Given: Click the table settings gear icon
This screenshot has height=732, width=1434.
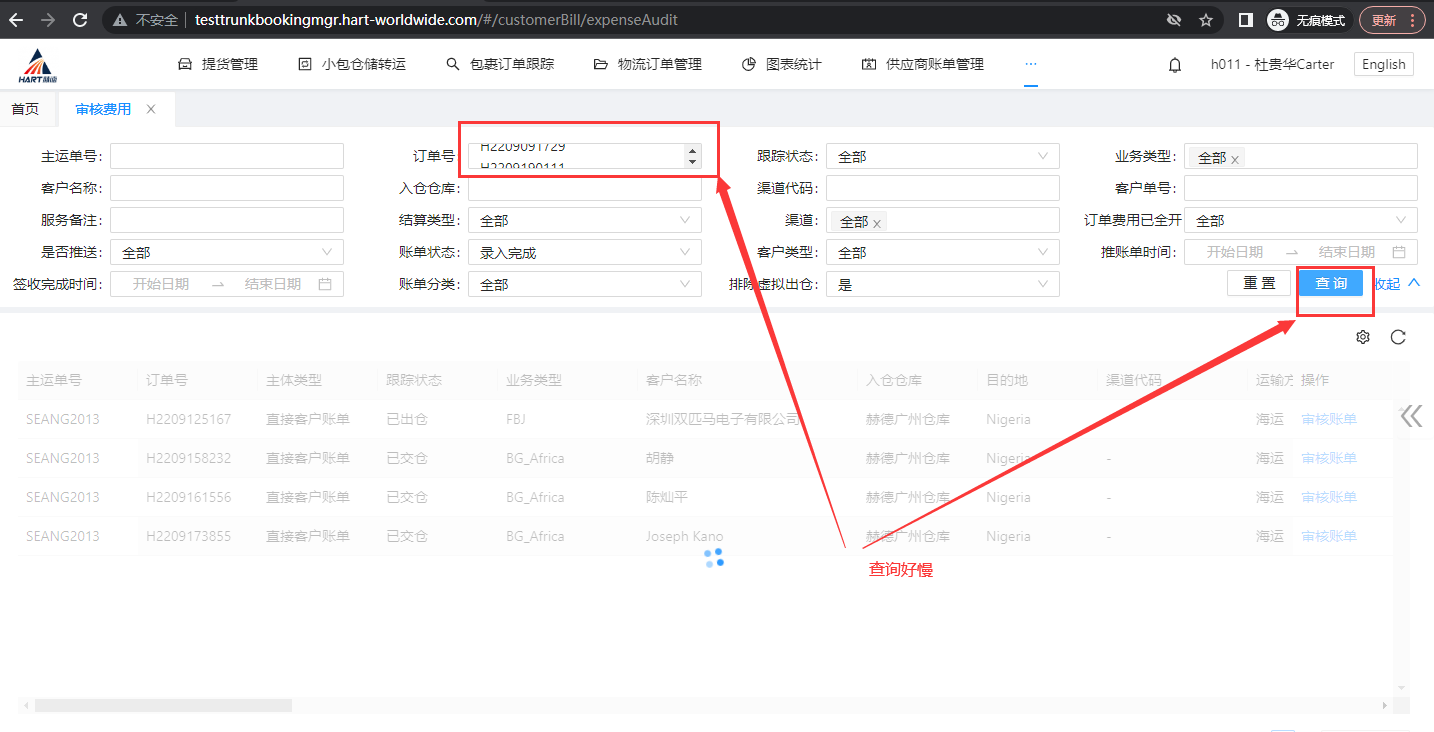Looking at the screenshot, I should coord(1362,337).
